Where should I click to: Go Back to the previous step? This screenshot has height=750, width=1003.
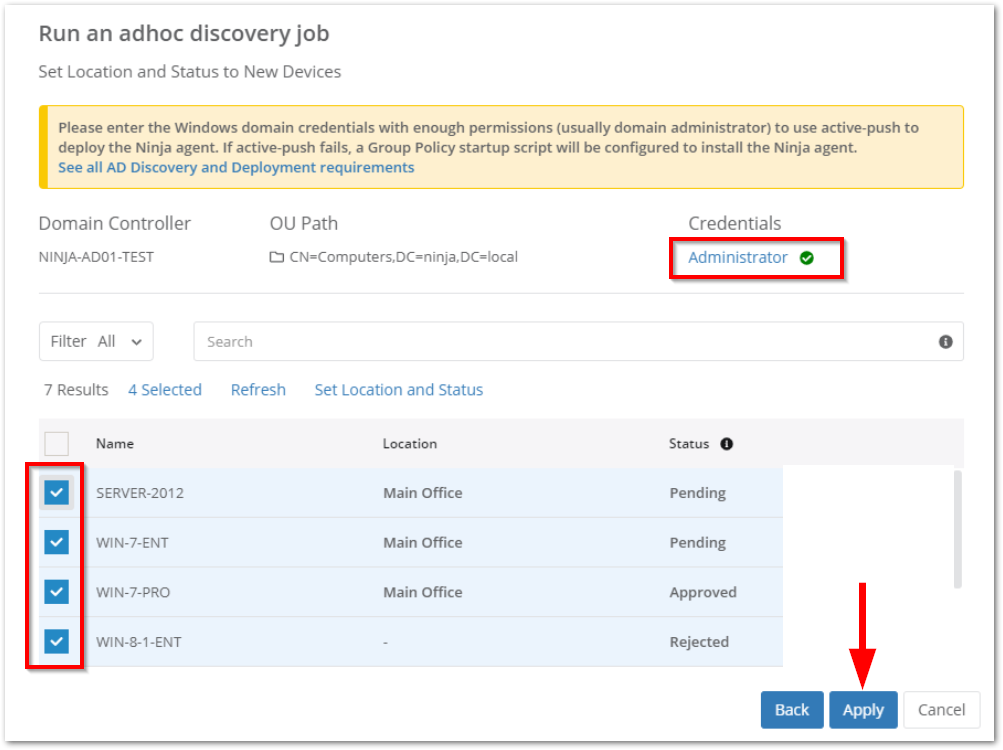click(791, 709)
